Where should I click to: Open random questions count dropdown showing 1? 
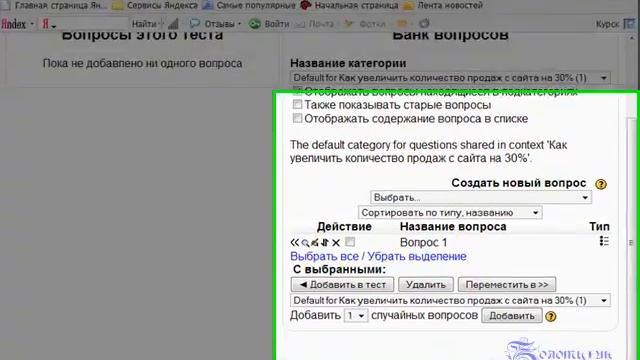tap(356, 316)
